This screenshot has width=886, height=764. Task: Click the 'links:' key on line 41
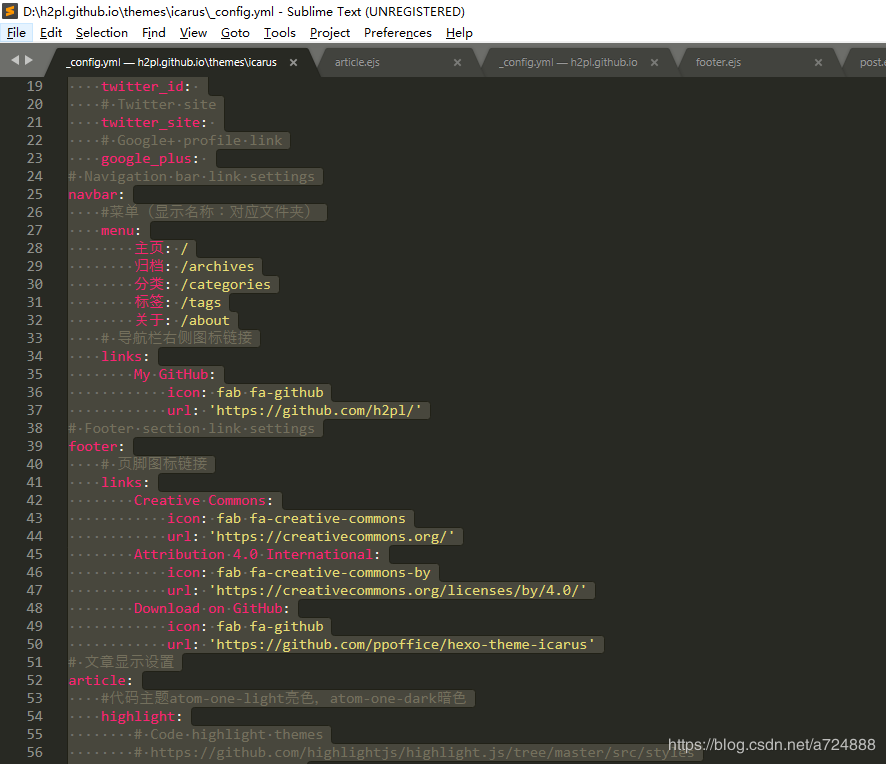(125, 483)
